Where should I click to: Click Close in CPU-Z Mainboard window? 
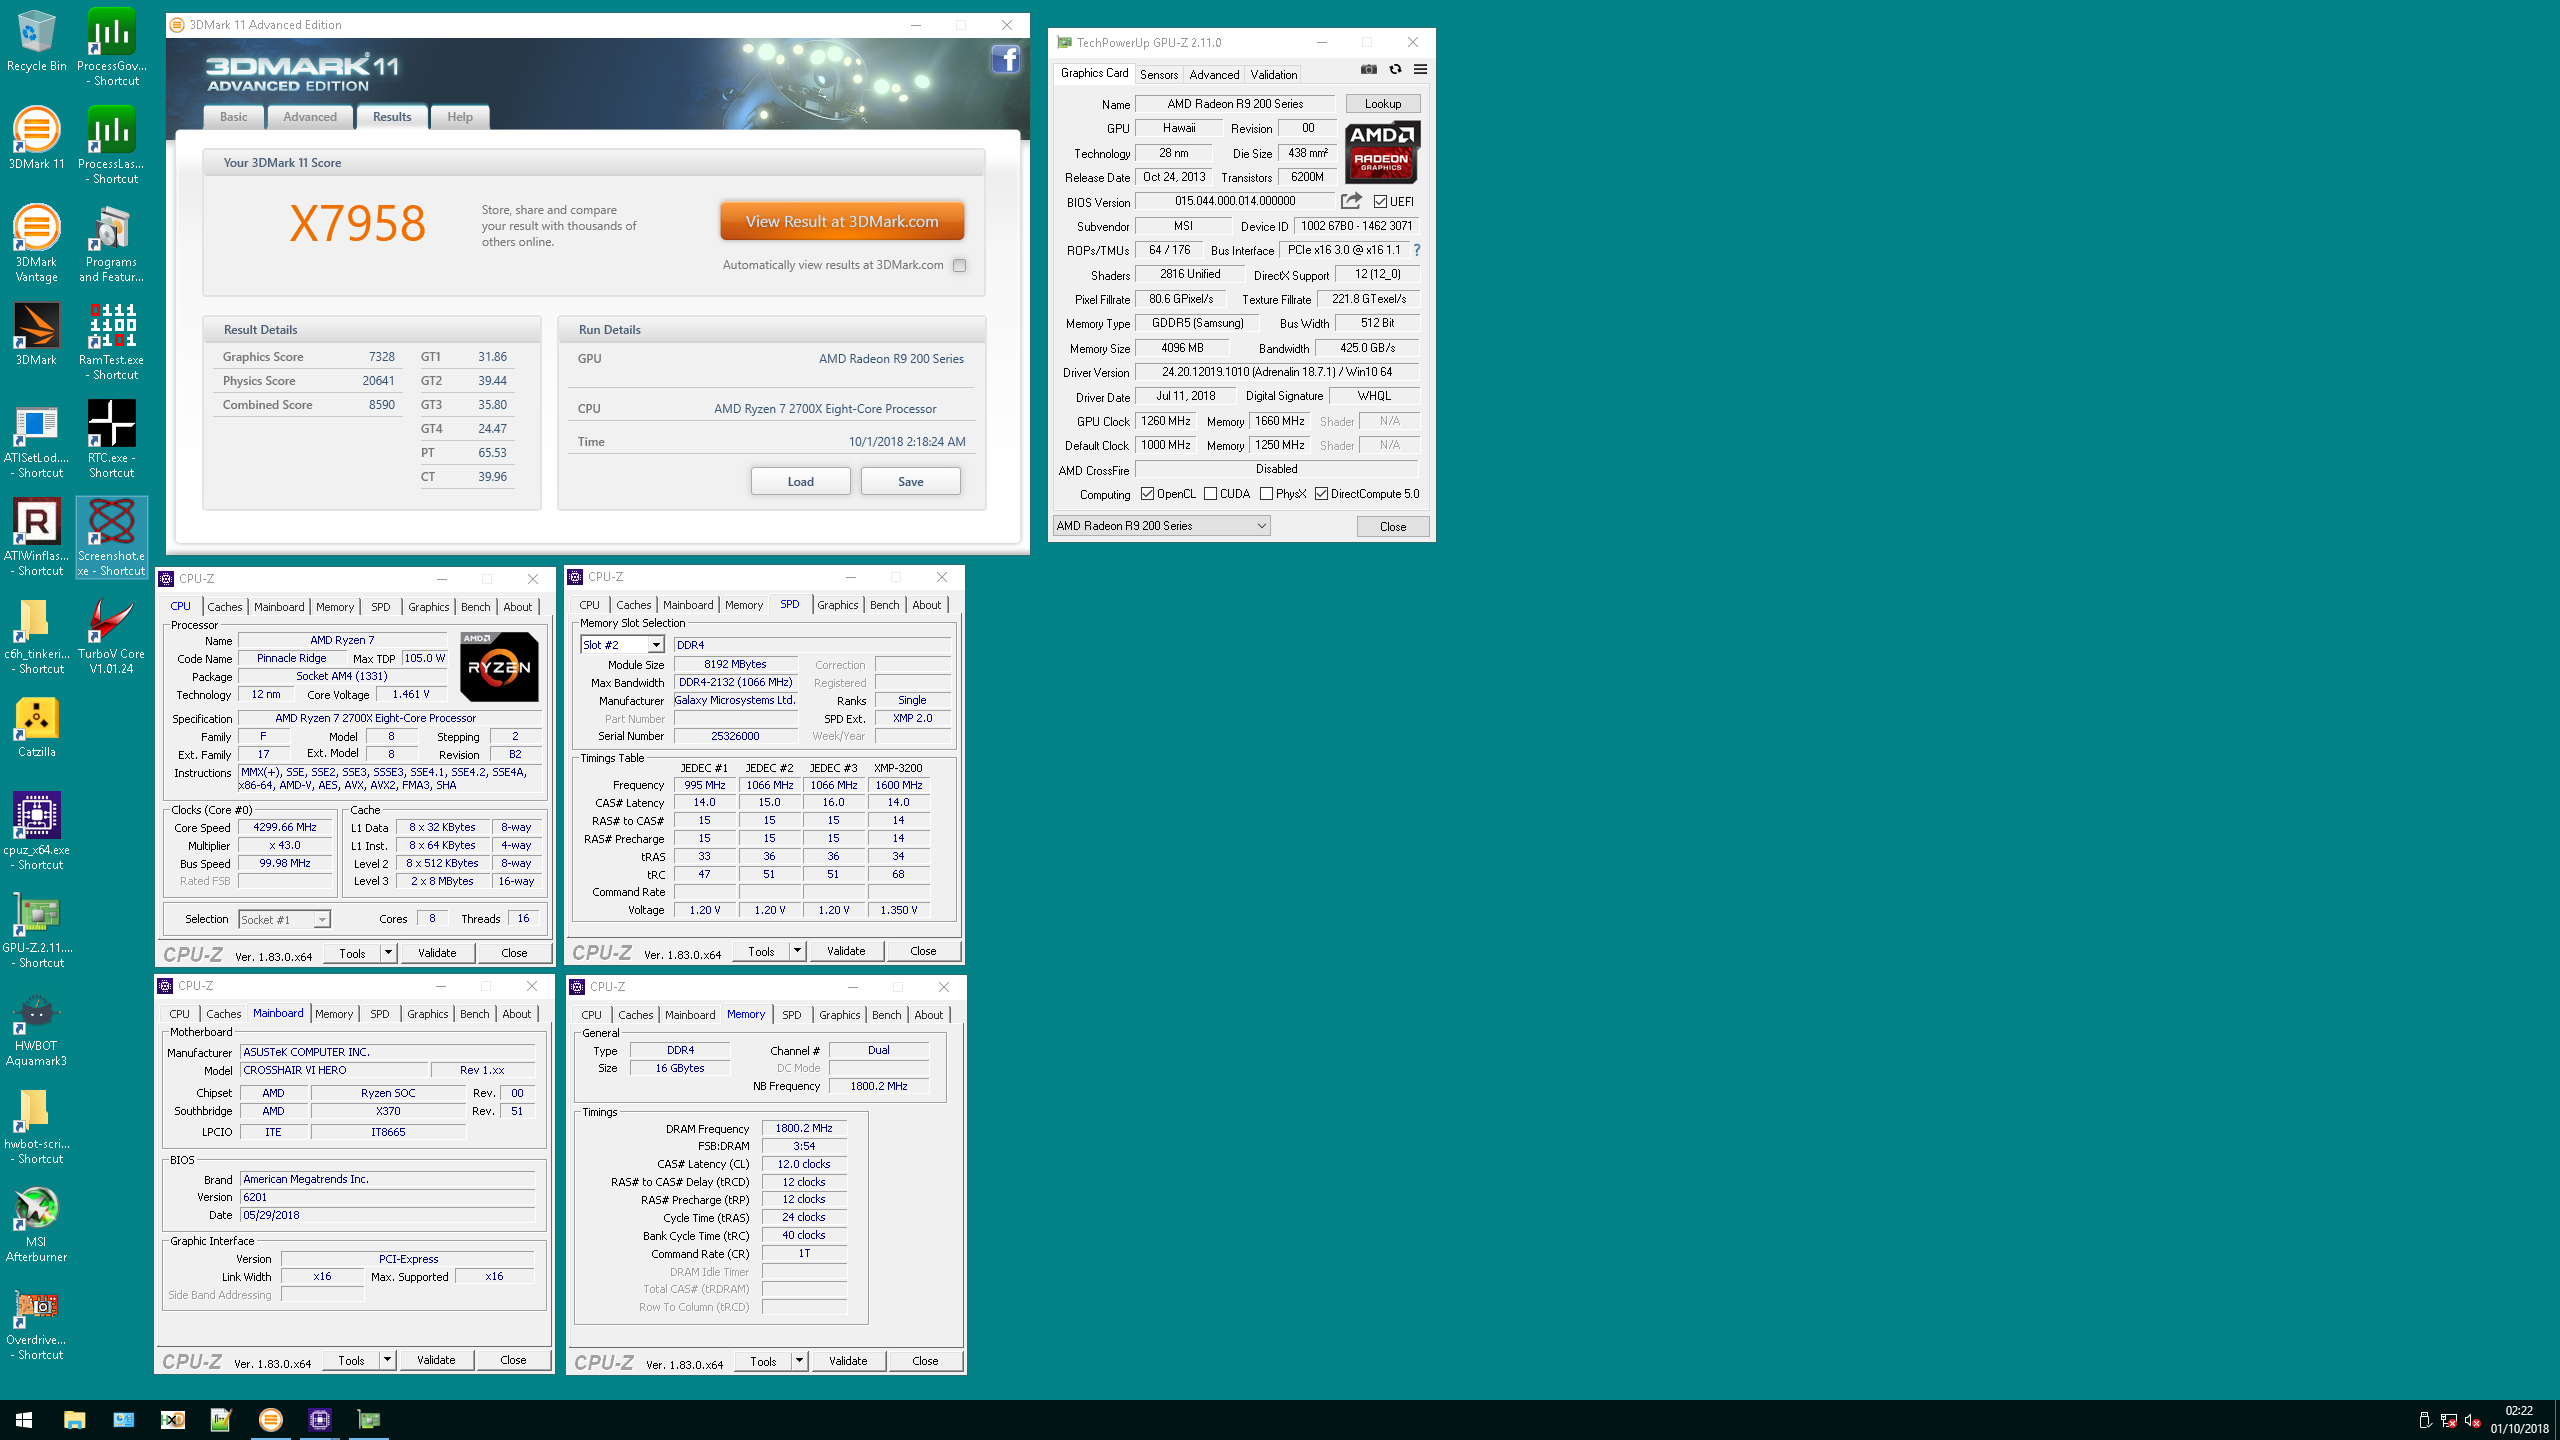point(513,1360)
